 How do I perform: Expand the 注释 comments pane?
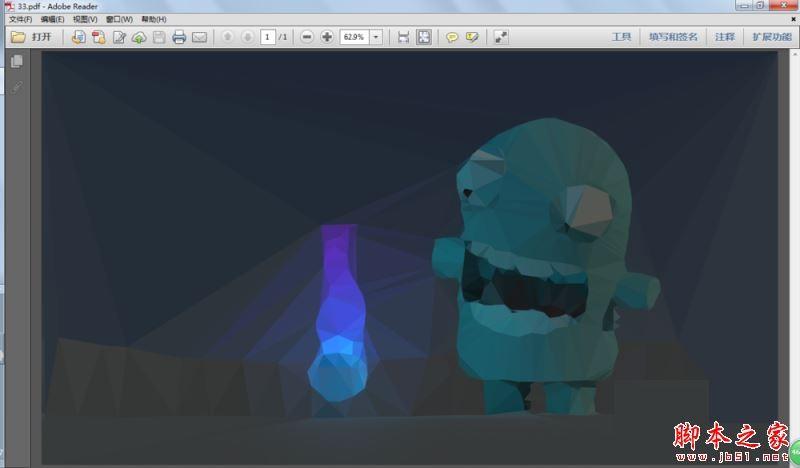click(x=724, y=37)
